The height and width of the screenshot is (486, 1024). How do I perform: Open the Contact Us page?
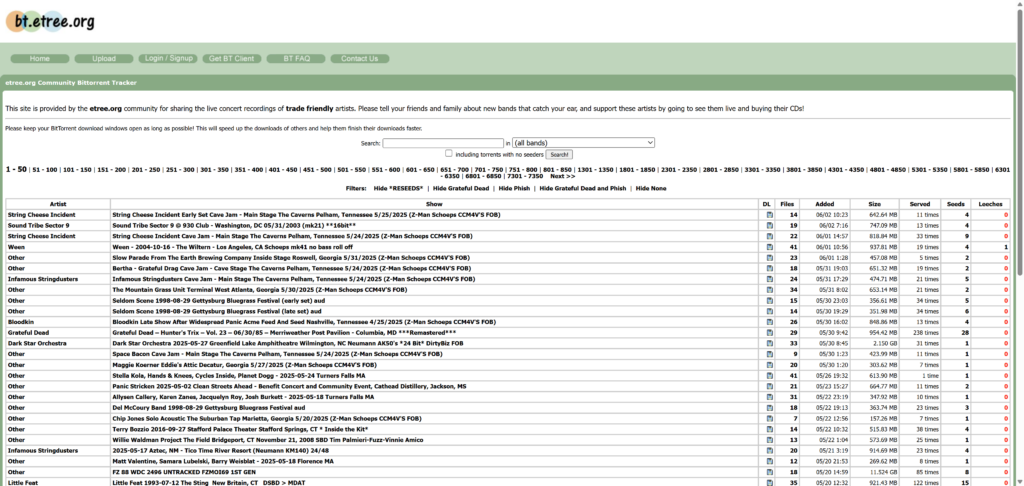(360, 59)
